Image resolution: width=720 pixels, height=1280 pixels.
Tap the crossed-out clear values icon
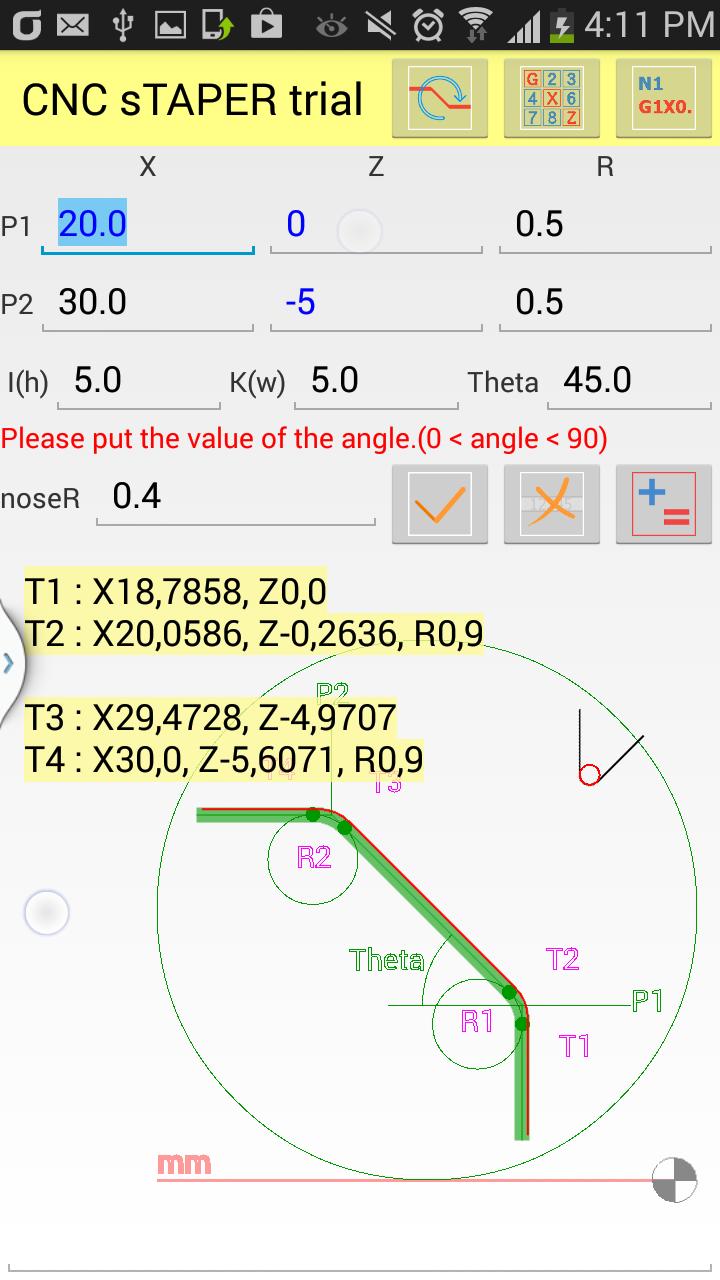552,504
